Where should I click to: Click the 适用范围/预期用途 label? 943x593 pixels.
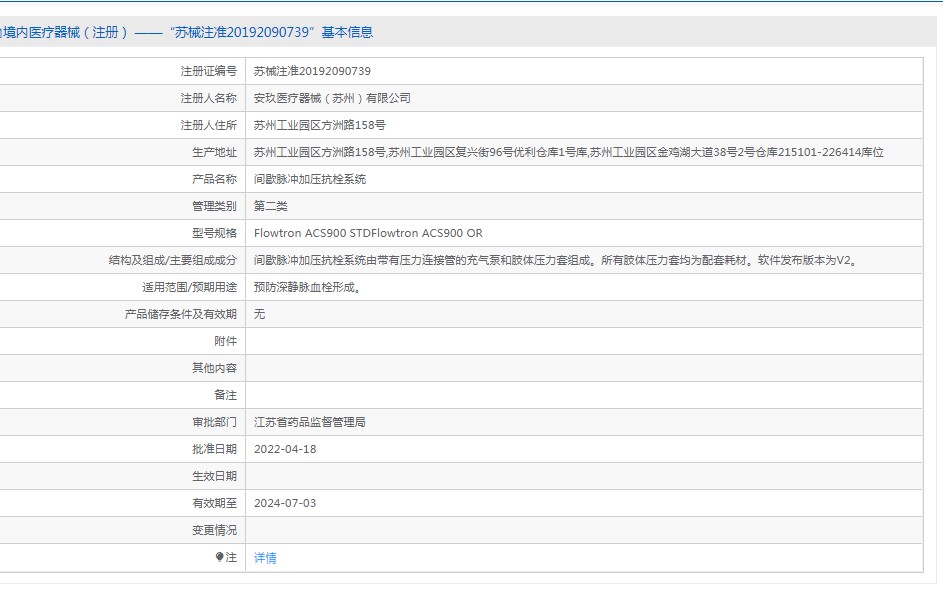[189, 287]
